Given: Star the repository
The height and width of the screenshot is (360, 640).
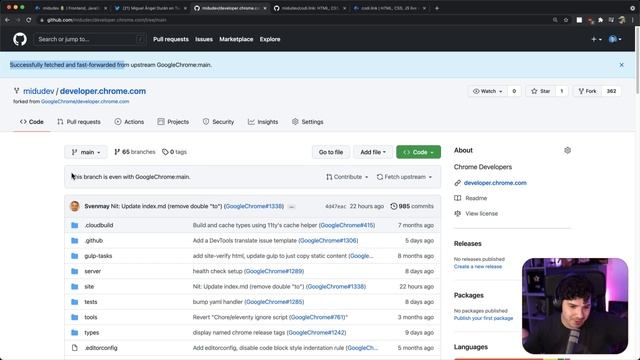Looking at the screenshot, I should click(x=541, y=91).
